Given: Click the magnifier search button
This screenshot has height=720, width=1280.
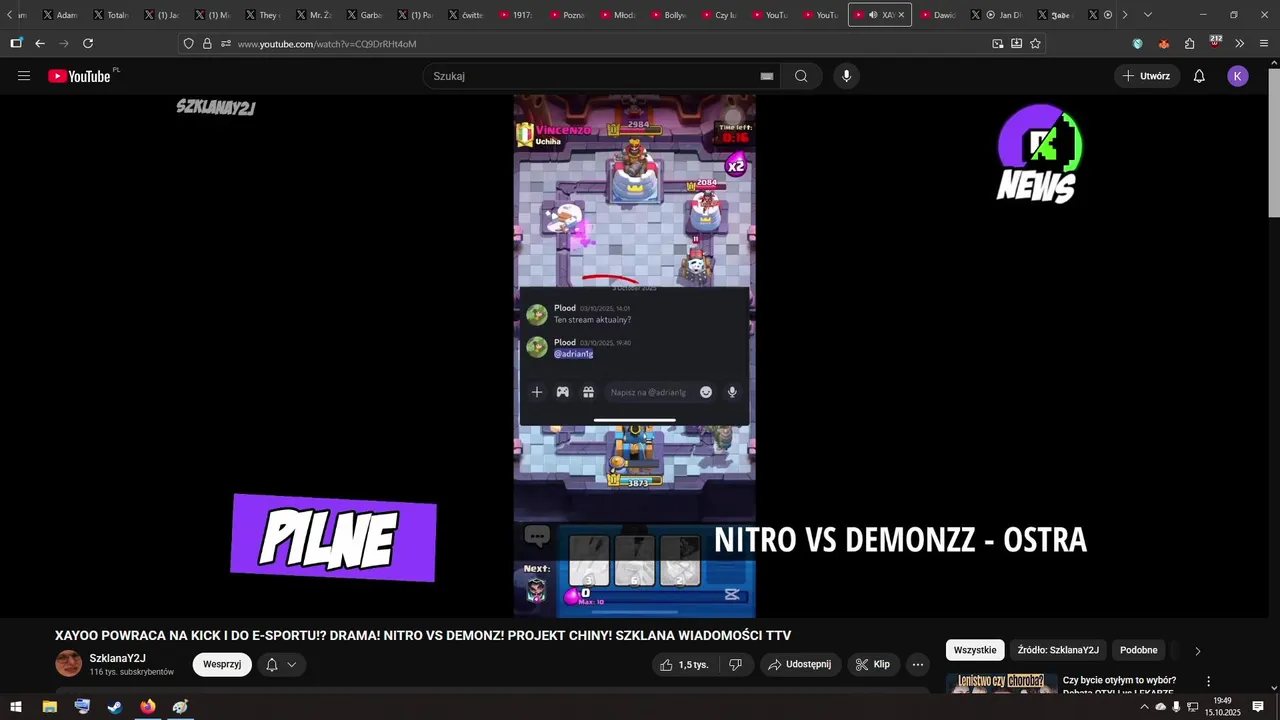Looking at the screenshot, I should click(x=801, y=76).
